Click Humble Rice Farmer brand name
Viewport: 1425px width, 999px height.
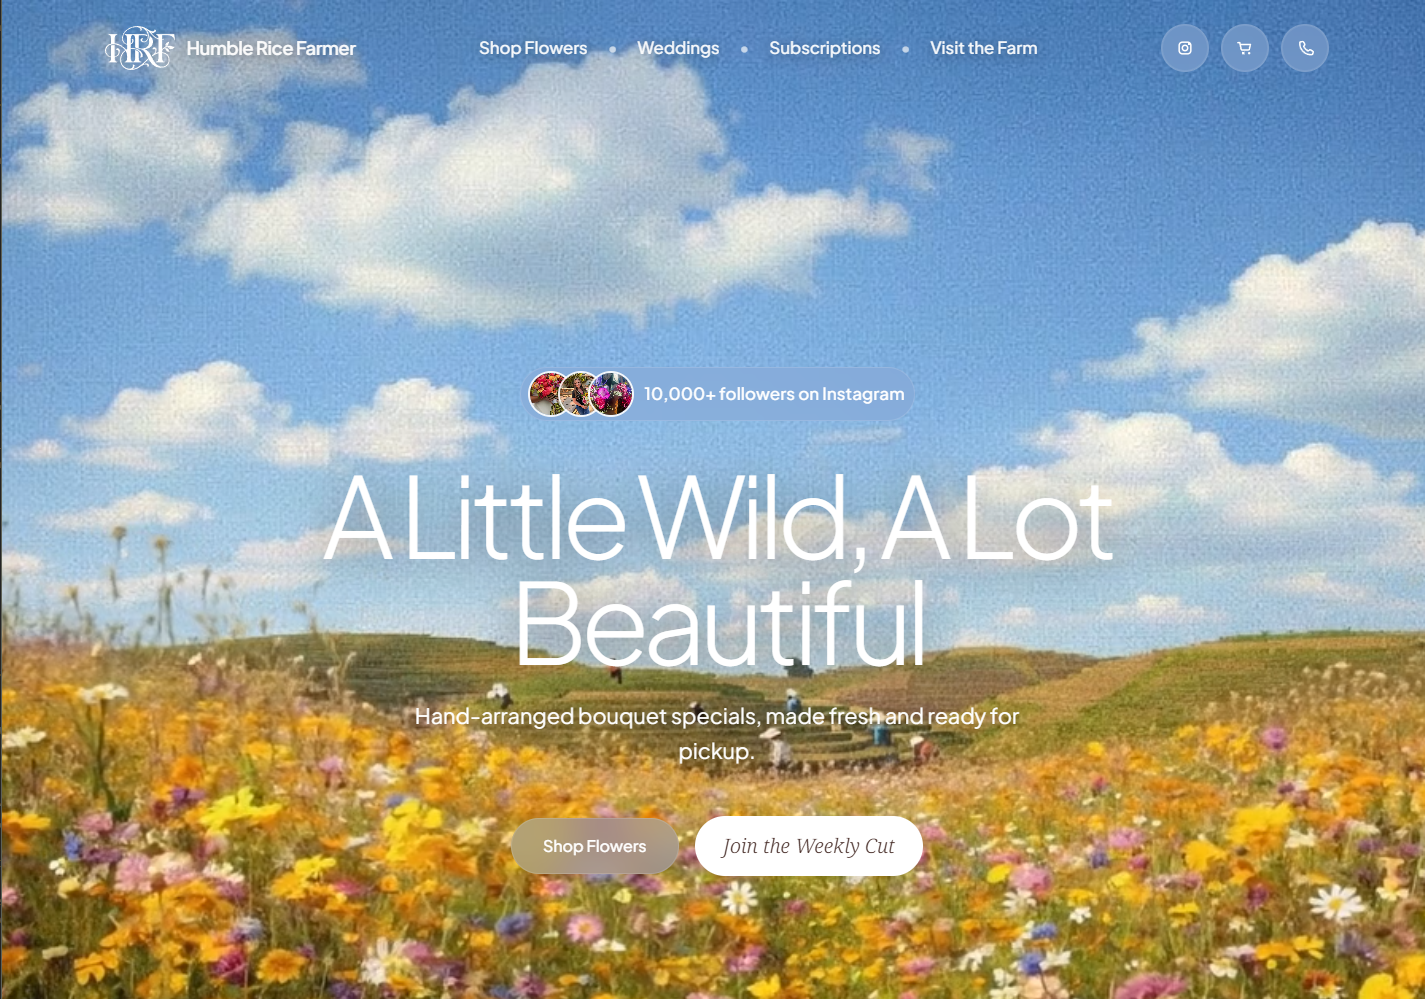coord(271,48)
